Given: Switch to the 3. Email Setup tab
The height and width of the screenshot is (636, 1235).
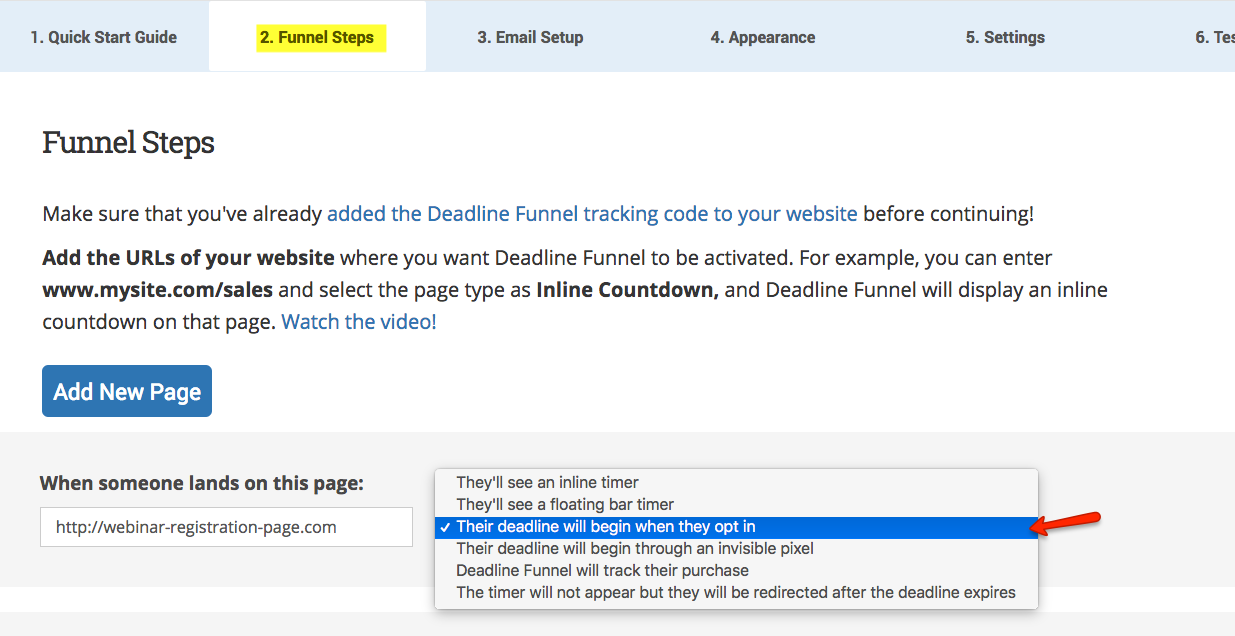Looking at the screenshot, I should click(x=530, y=37).
